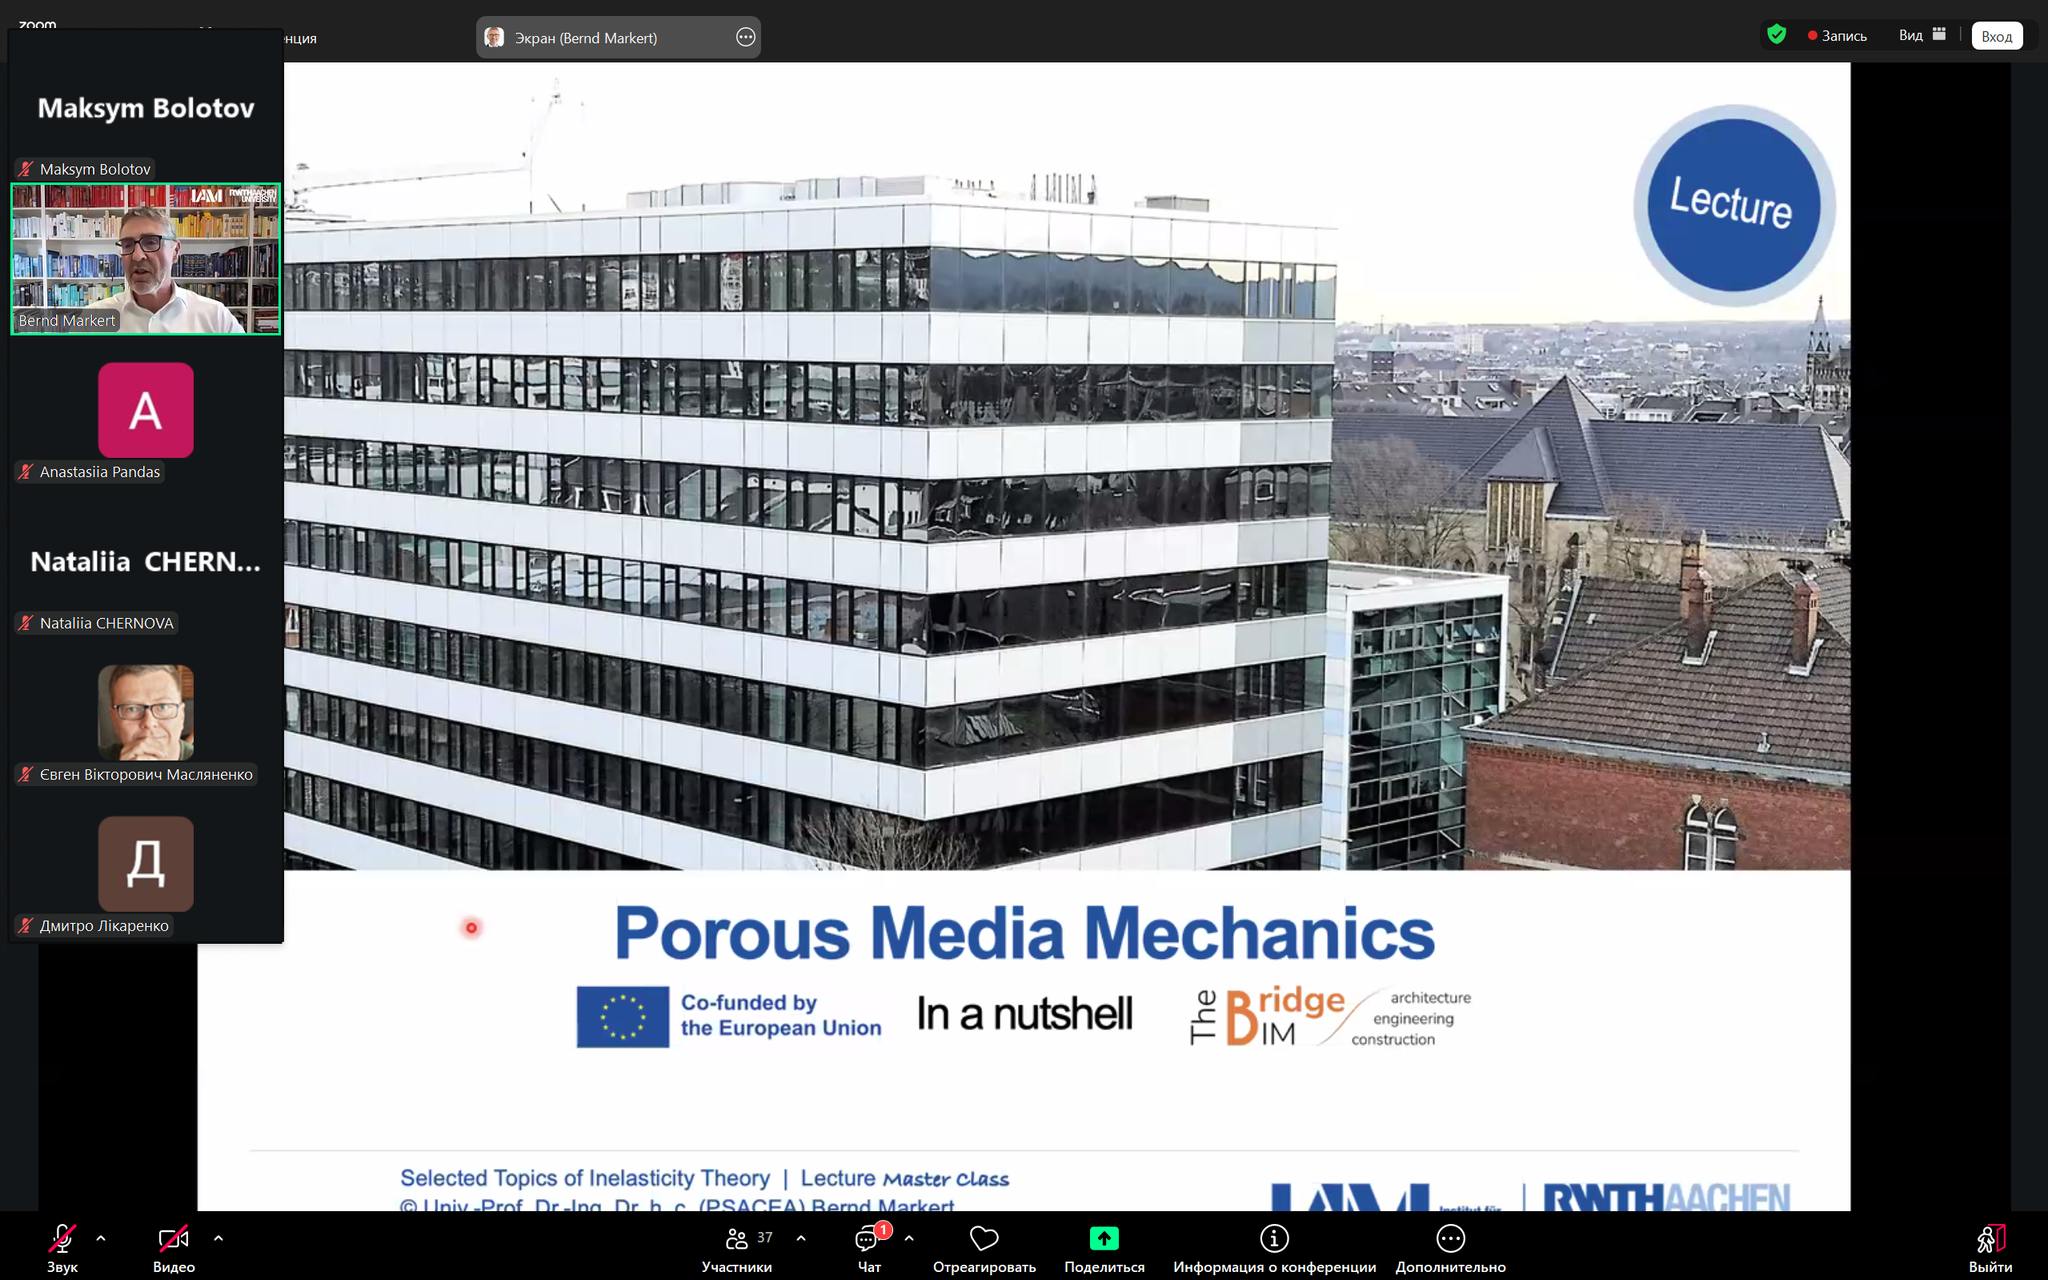Expand video options arrow beside camera
This screenshot has width=2048, height=1280.
[218, 1238]
